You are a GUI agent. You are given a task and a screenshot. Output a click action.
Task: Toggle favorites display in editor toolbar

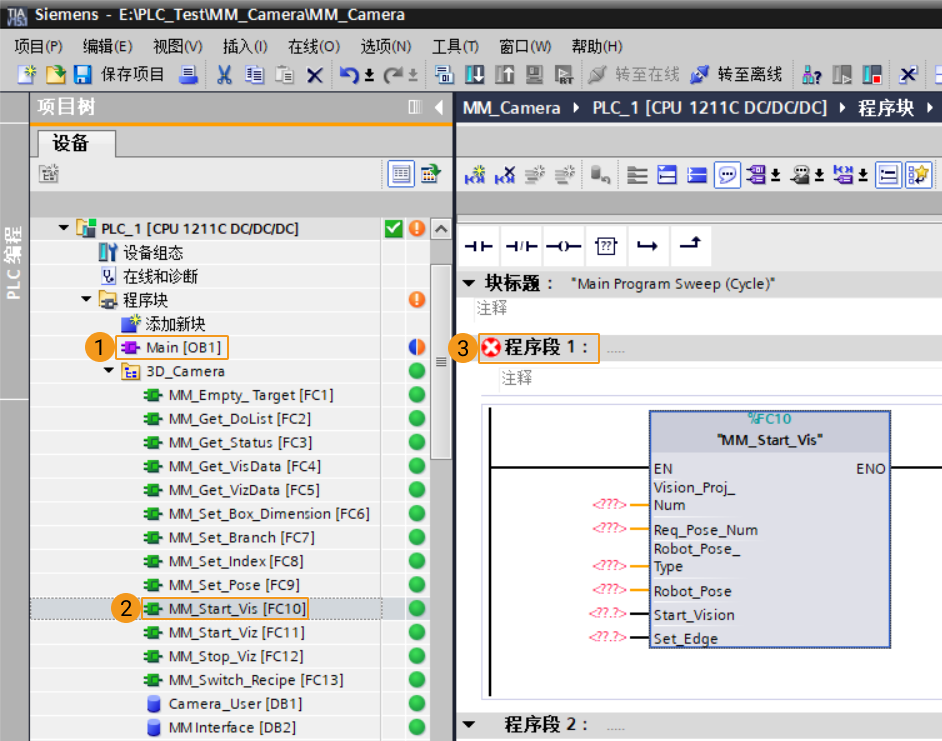(x=919, y=175)
